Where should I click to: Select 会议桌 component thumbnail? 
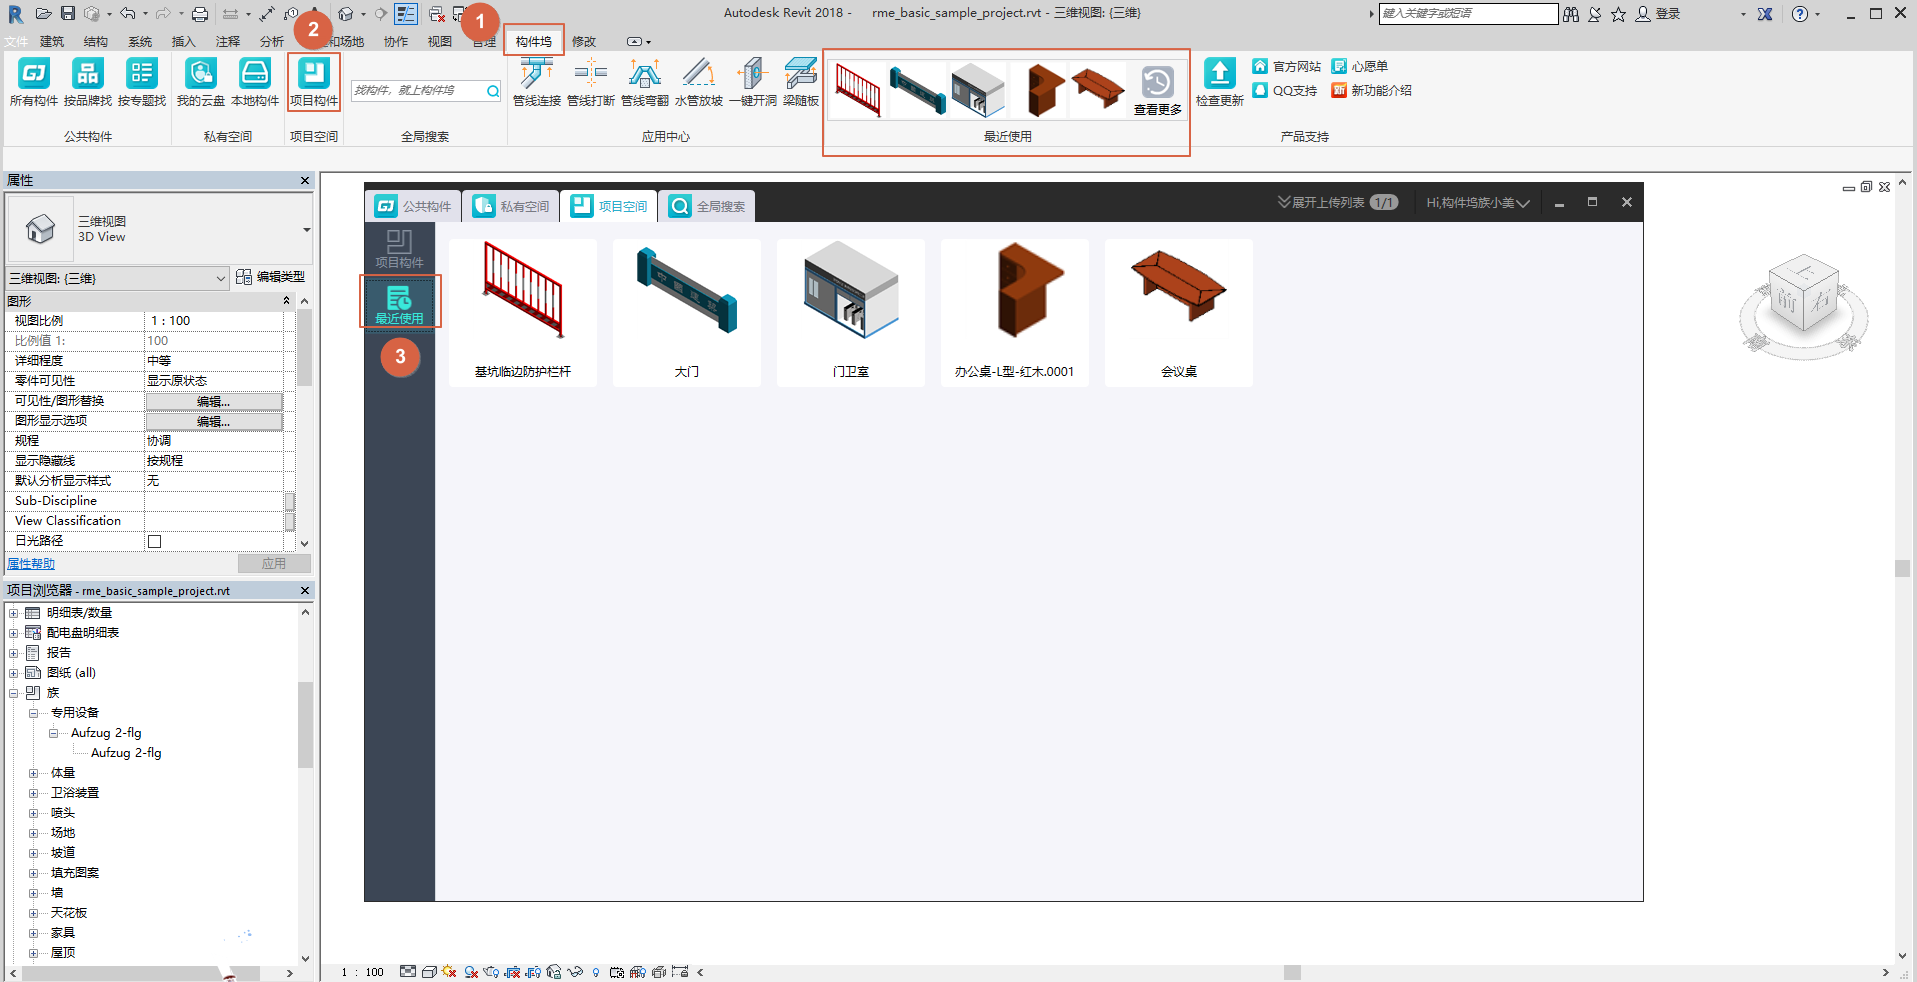(1179, 312)
